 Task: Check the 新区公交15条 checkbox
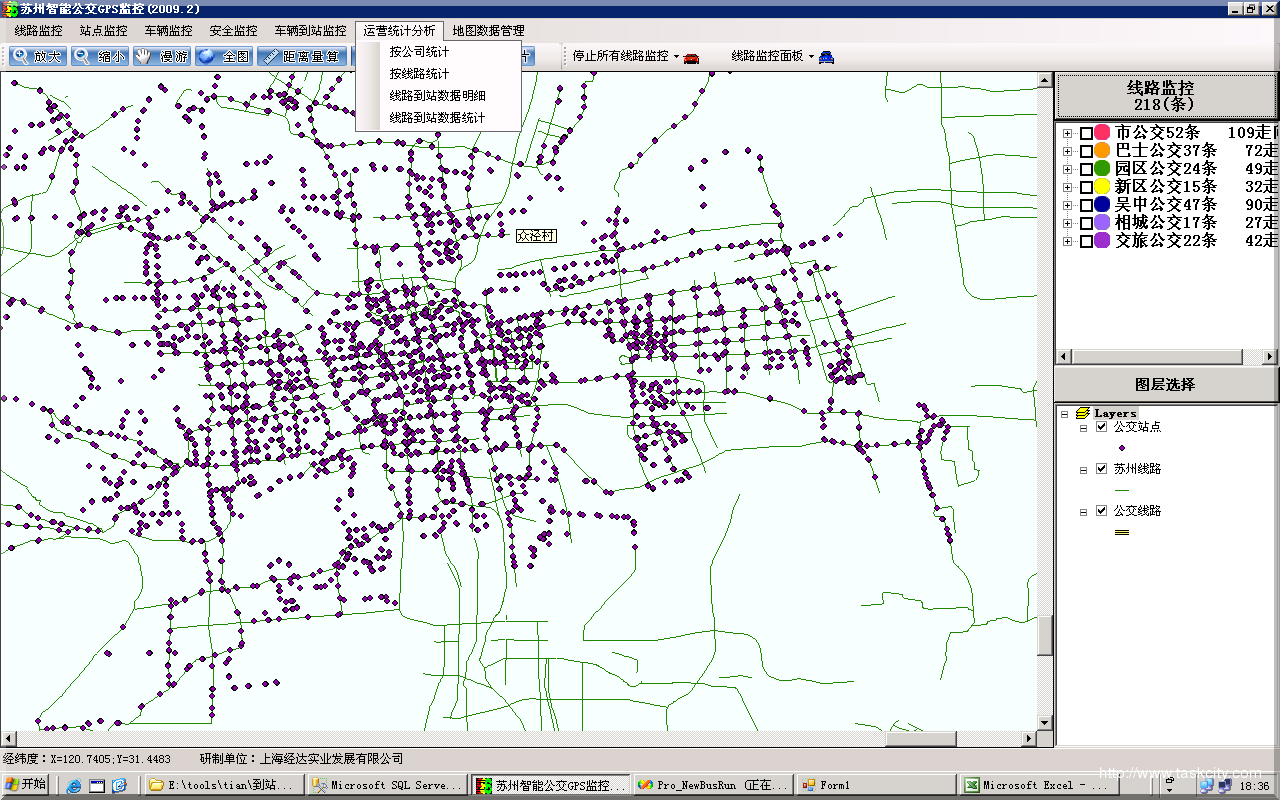[x=1086, y=187]
